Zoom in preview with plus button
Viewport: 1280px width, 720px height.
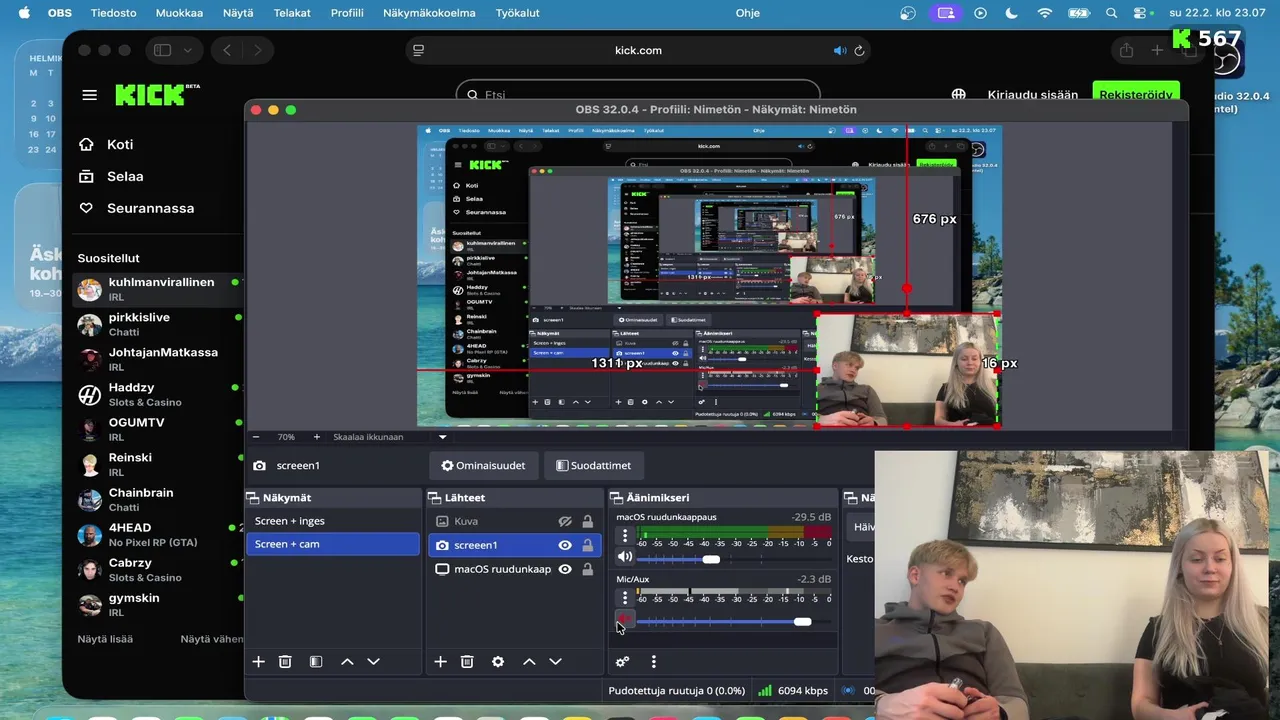pos(317,437)
